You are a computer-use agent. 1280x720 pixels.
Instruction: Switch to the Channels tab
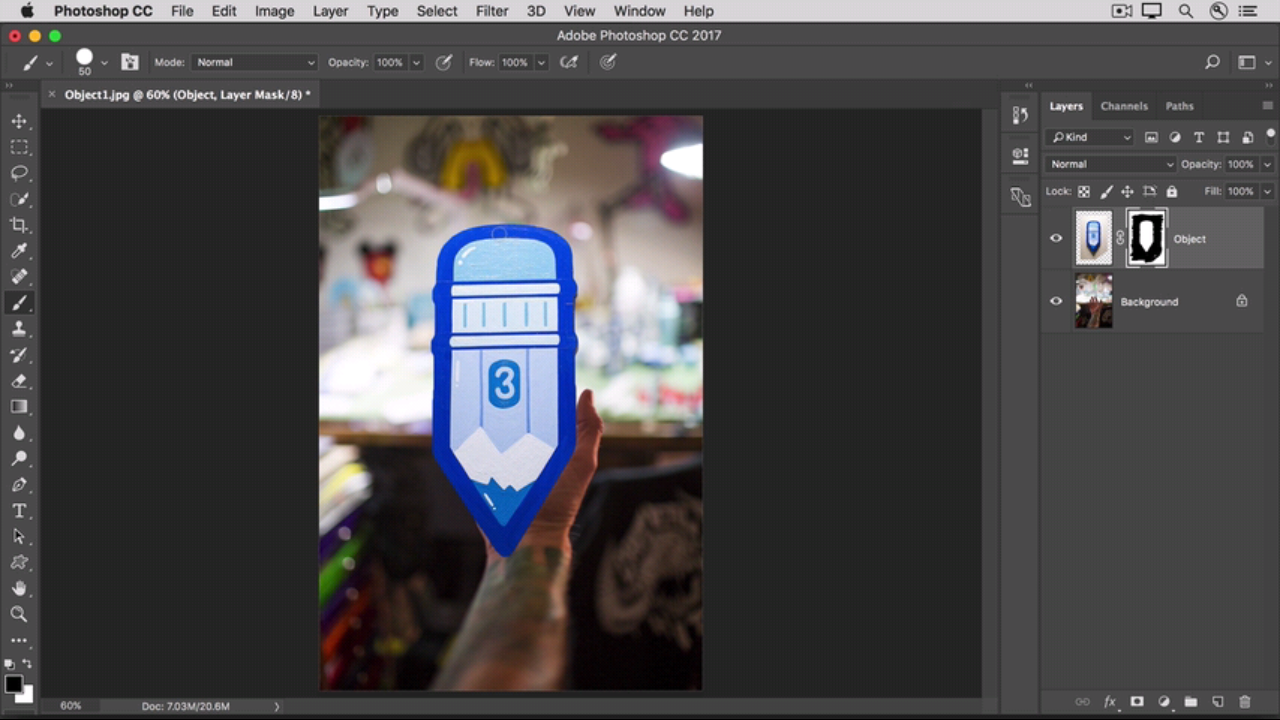point(1124,106)
